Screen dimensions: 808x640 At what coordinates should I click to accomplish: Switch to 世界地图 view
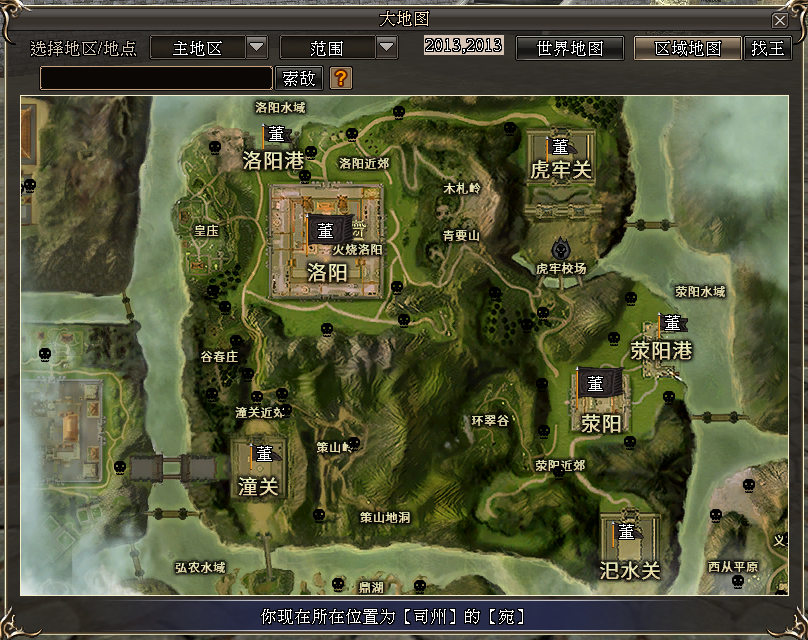tap(570, 48)
